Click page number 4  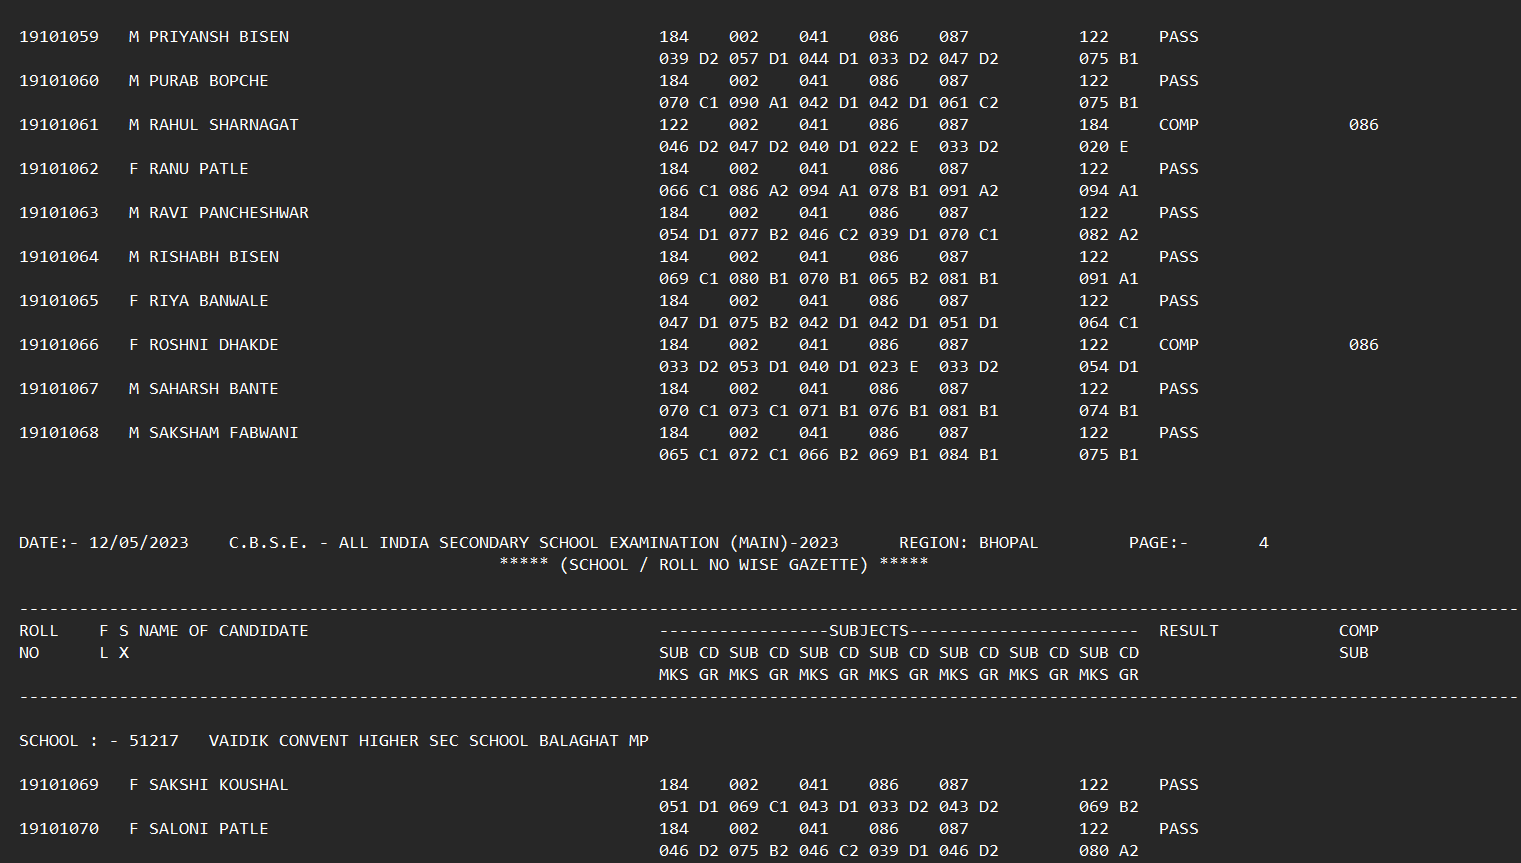(1264, 543)
